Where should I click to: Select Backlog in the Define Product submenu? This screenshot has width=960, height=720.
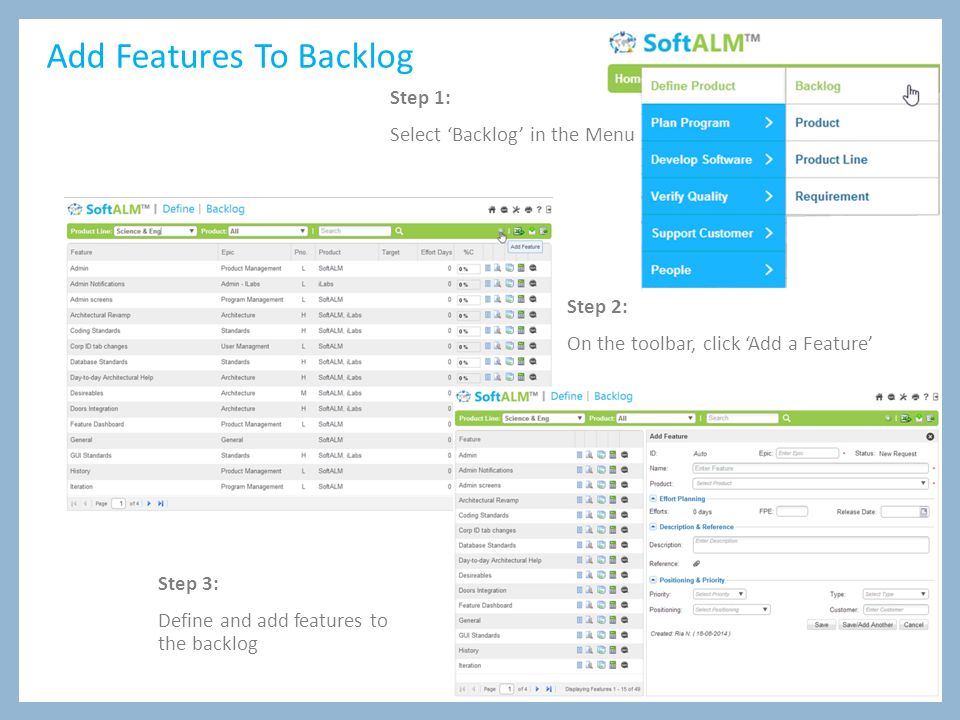(x=862, y=86)
